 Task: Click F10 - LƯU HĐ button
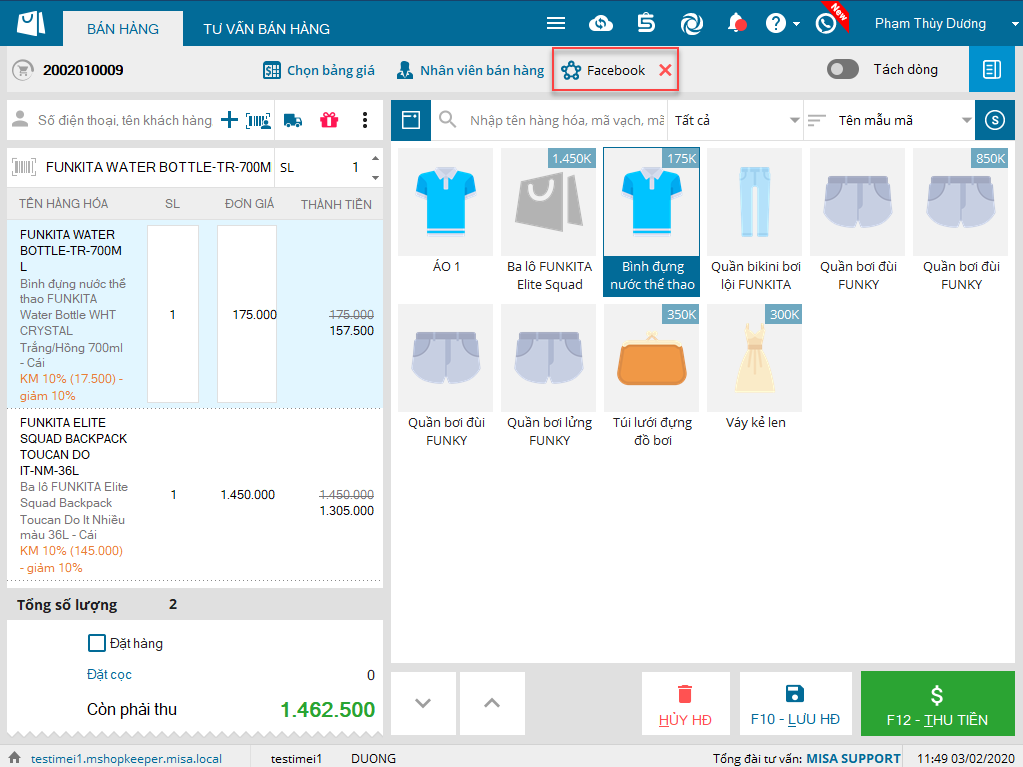coord(795,703)
